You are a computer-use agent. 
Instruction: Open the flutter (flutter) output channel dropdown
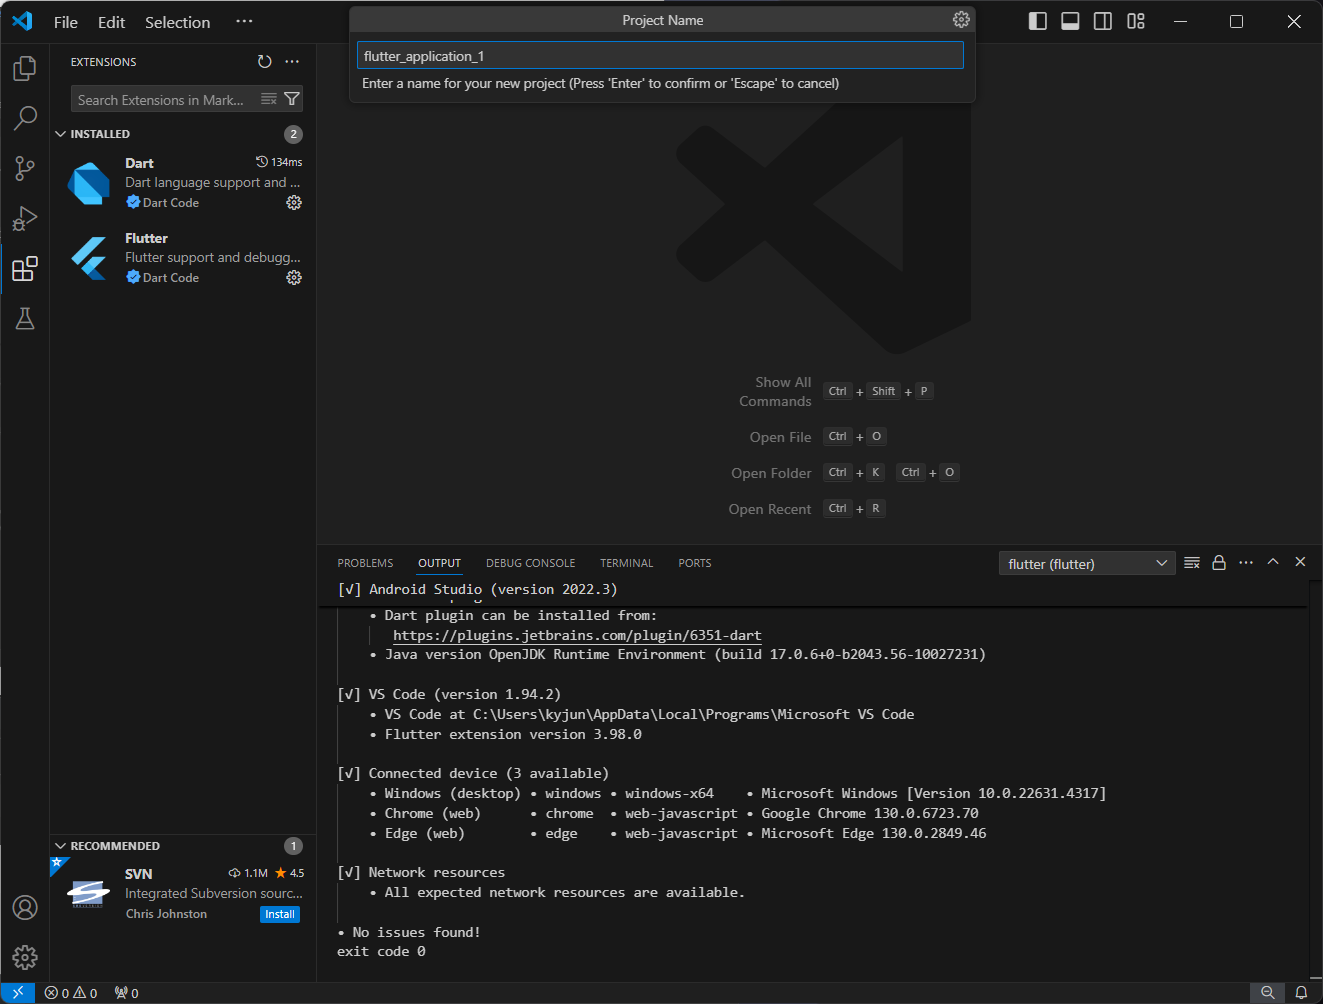tap(1087, 564)
